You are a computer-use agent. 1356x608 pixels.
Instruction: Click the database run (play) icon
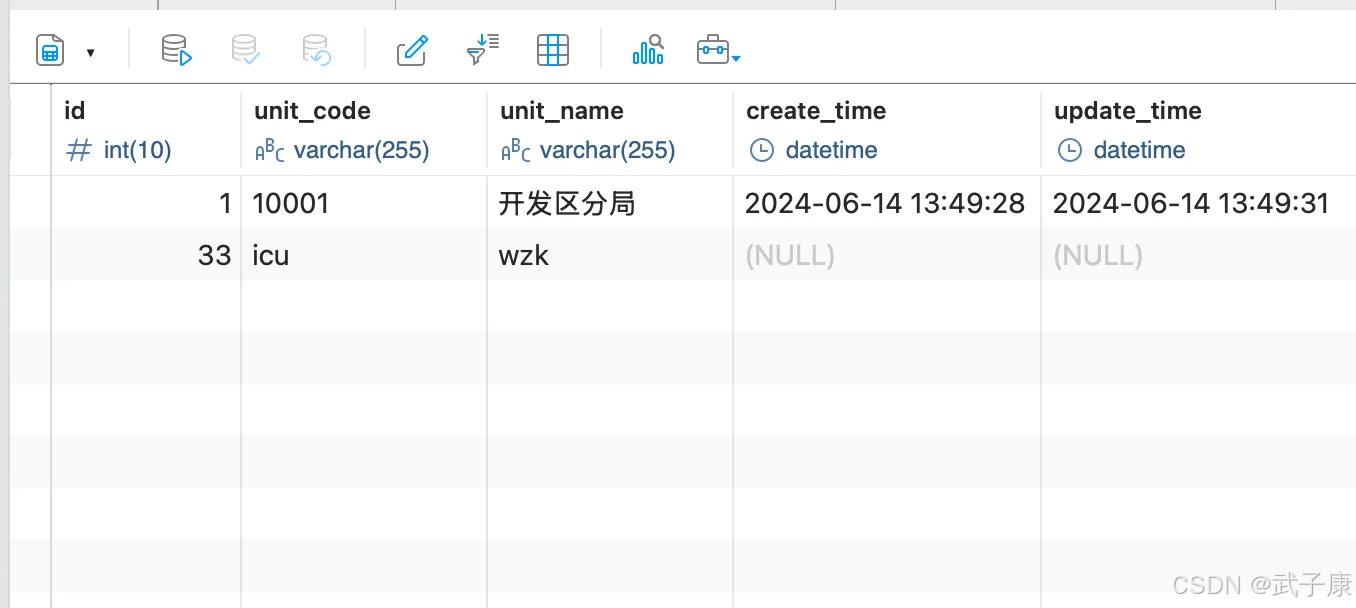point(176,50)
